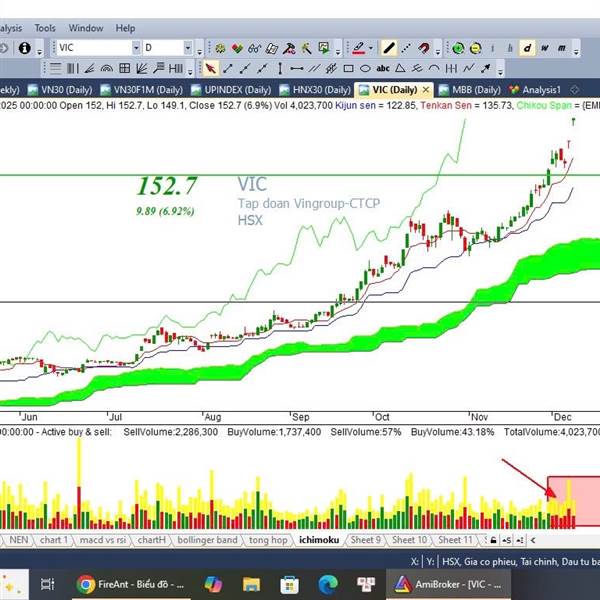Image resolution: width=600 pixels, height=600 pixels.
Task: Click the info circle icon
Action: coord(24,48)
